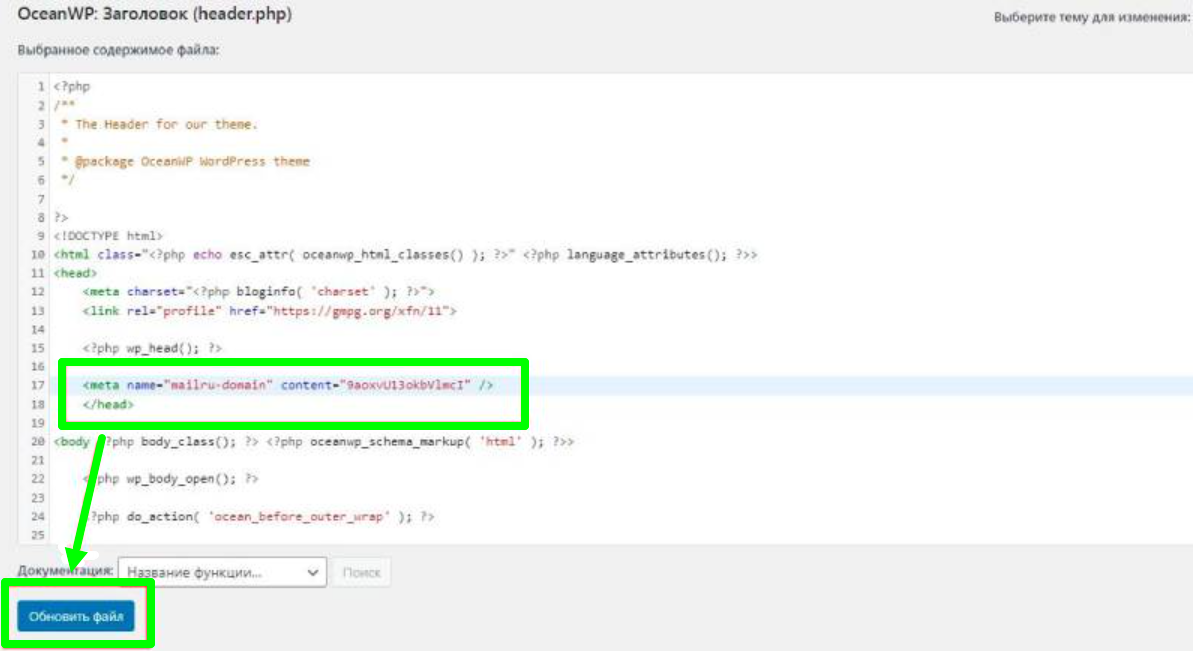Click line number 25 in the gutter
1193x651 pixels.
click(x=37, y=535)
